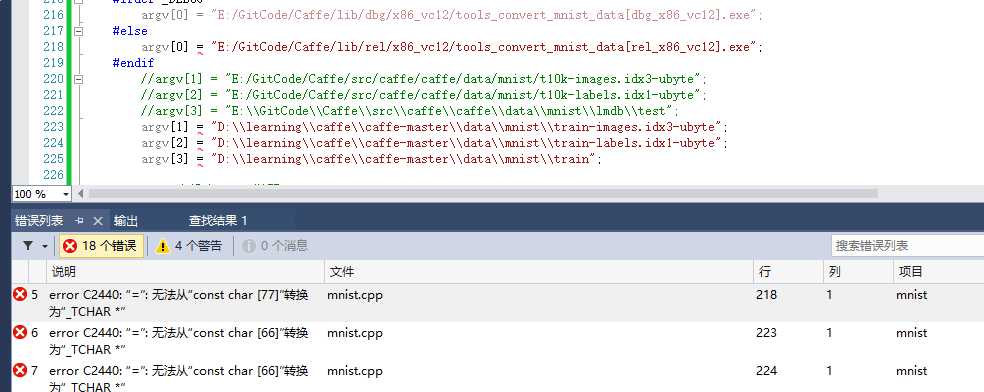Select error 5 row for line 218
Screen dimensions: 984x392
pyautogui.click(x=497, y=302)
